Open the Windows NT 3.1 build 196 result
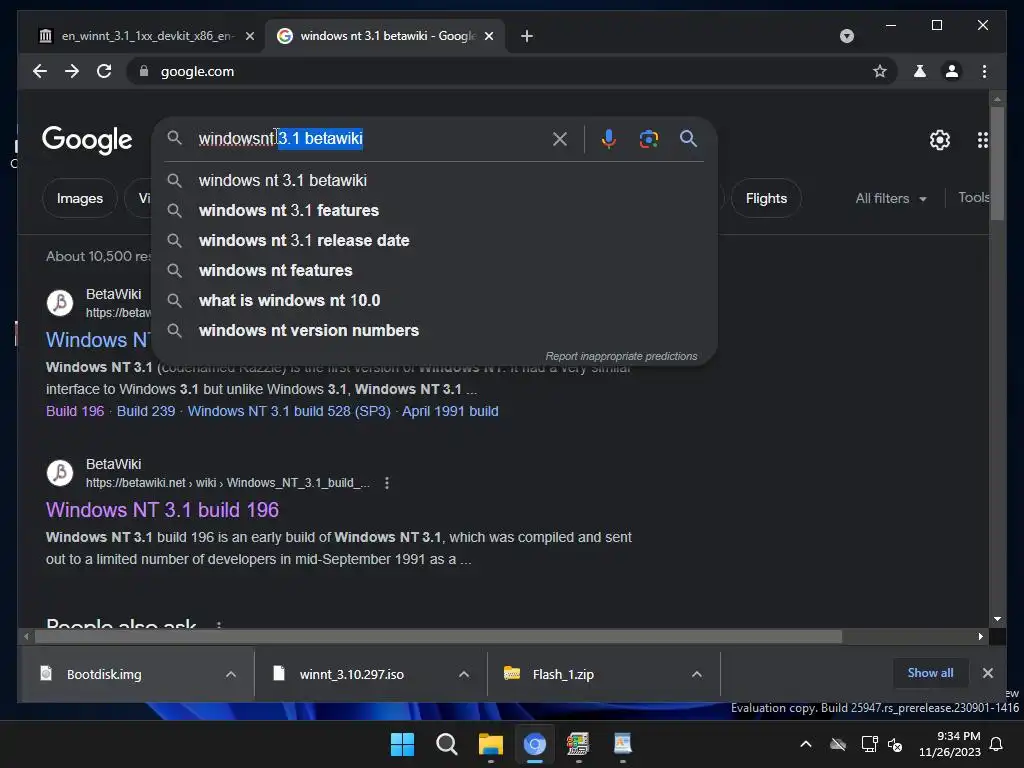The width and height of the screenshot is (1024, 768). coord(162,510)
